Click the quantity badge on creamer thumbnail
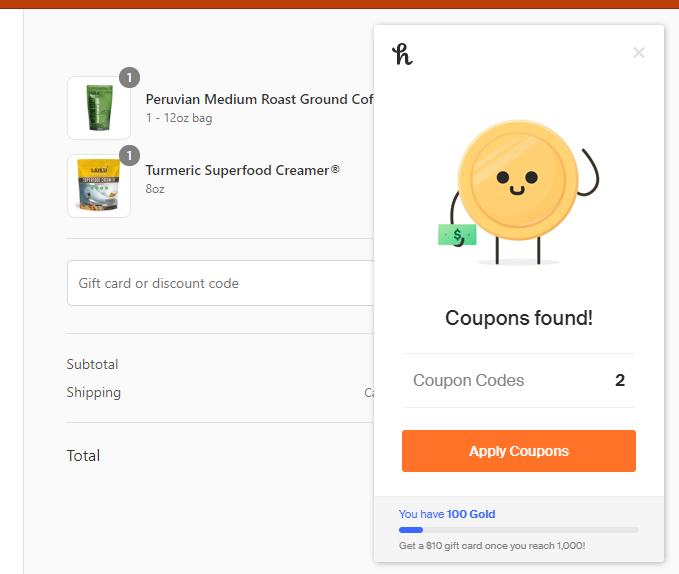This screenshot has height=574, width=679. coord(129,155)
